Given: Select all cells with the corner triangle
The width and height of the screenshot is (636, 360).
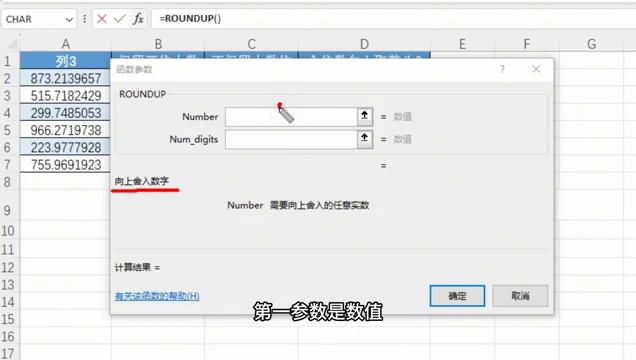Looking at the screenshot, I should pyautogui.click(x=12, y=43).
